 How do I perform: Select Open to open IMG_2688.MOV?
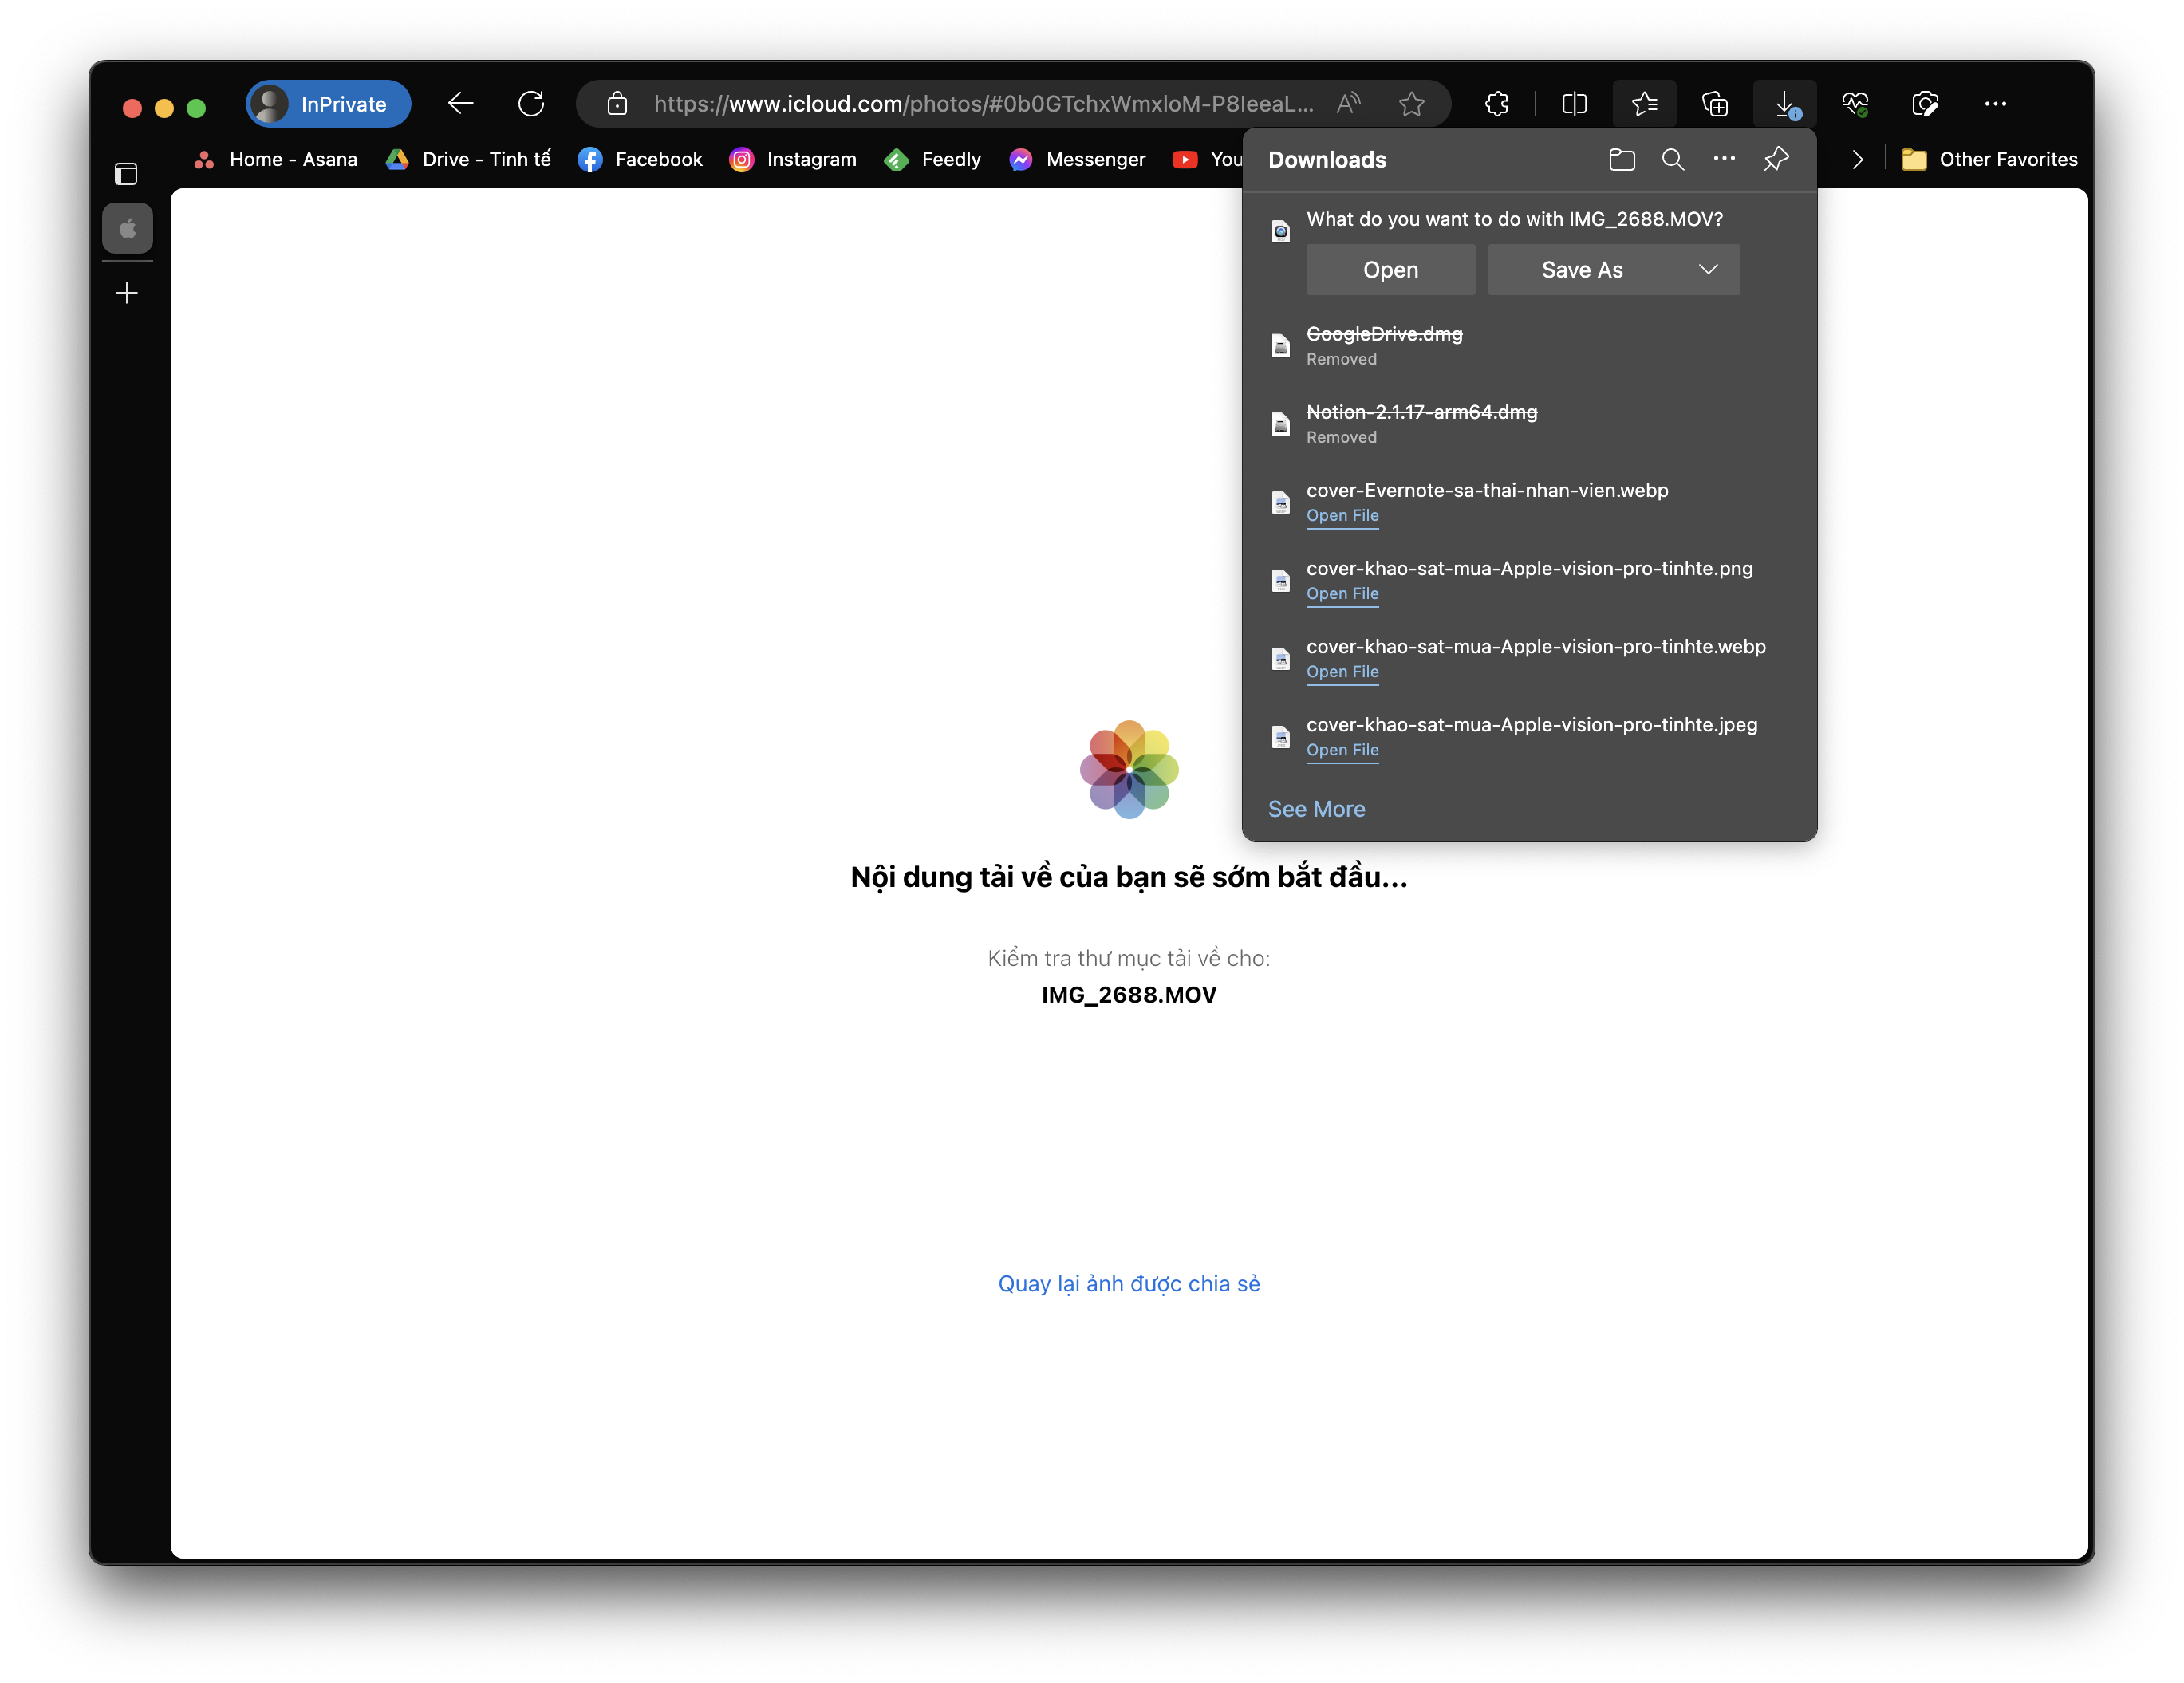pyautogui.click(x=1390, y=269)
